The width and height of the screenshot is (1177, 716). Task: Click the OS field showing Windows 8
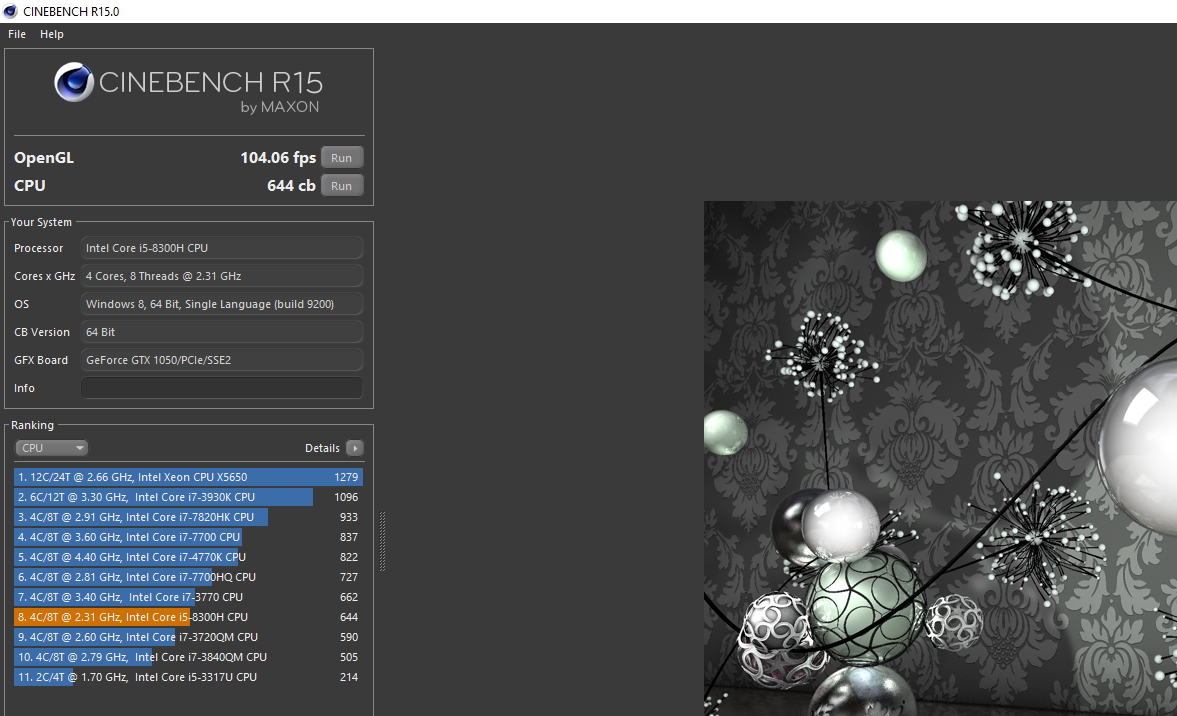[x=221, y=304]
